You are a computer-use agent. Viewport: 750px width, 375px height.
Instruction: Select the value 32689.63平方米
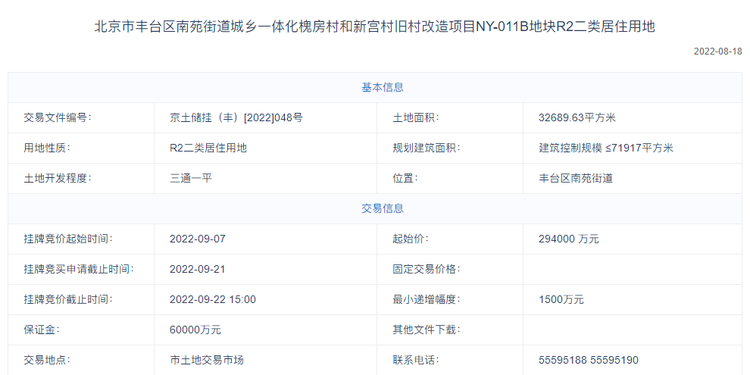(577, 118)
